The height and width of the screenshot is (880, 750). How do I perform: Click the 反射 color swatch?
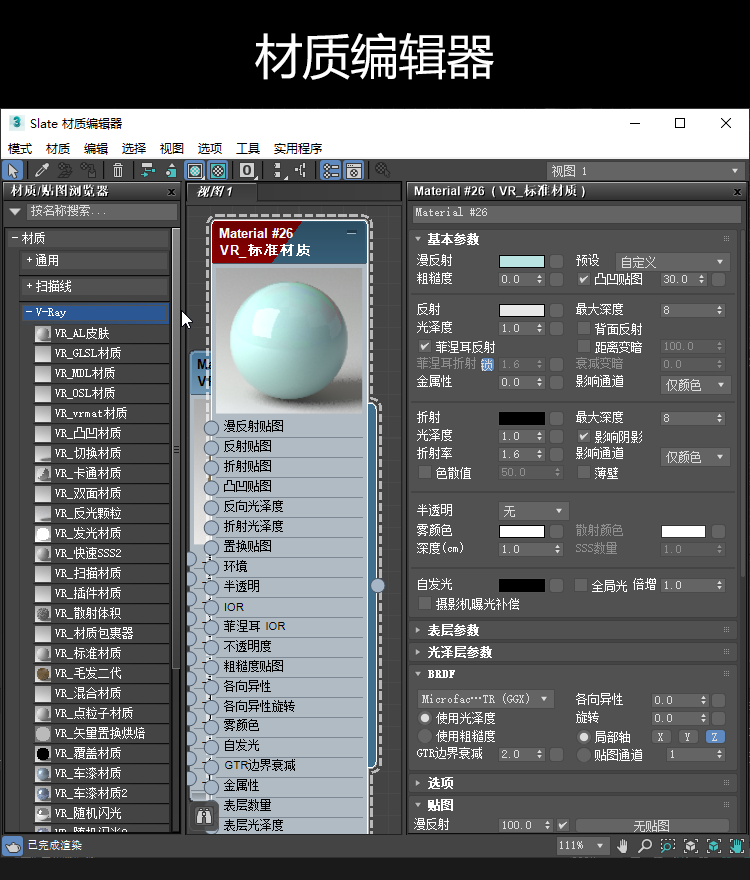tap(522, 310)
